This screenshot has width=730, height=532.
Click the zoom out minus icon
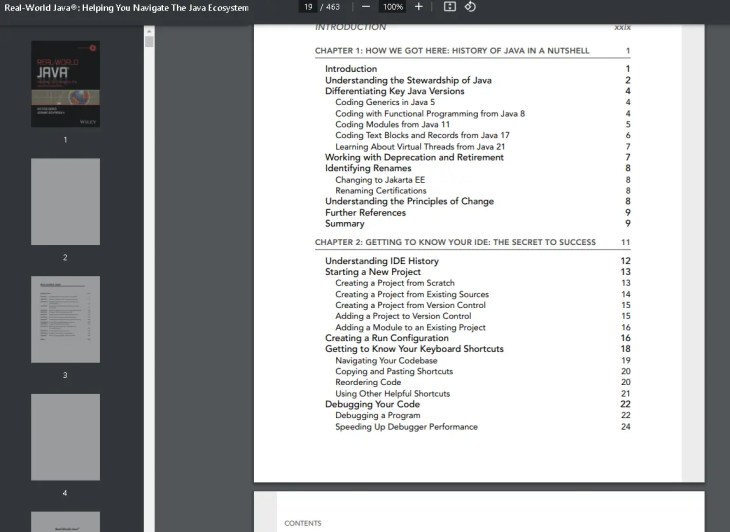365,7
